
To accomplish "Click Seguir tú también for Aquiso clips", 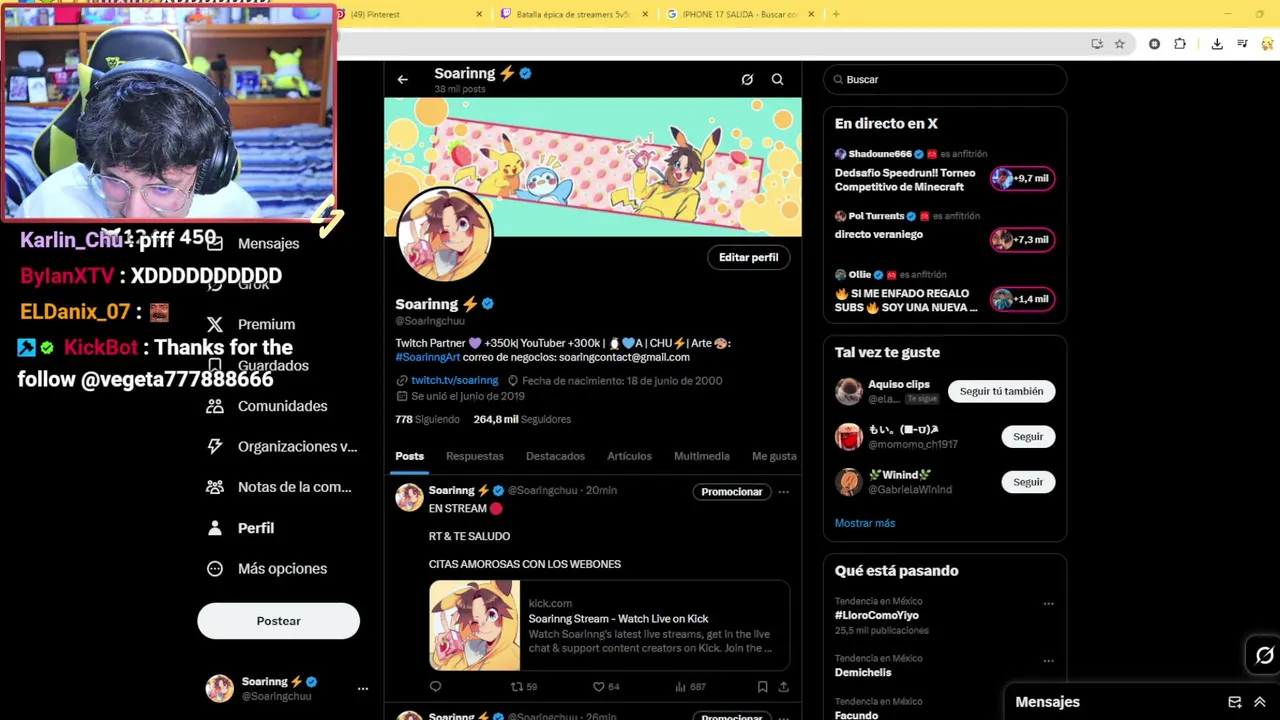I will pyautogui.click(x=1001, y=392).
